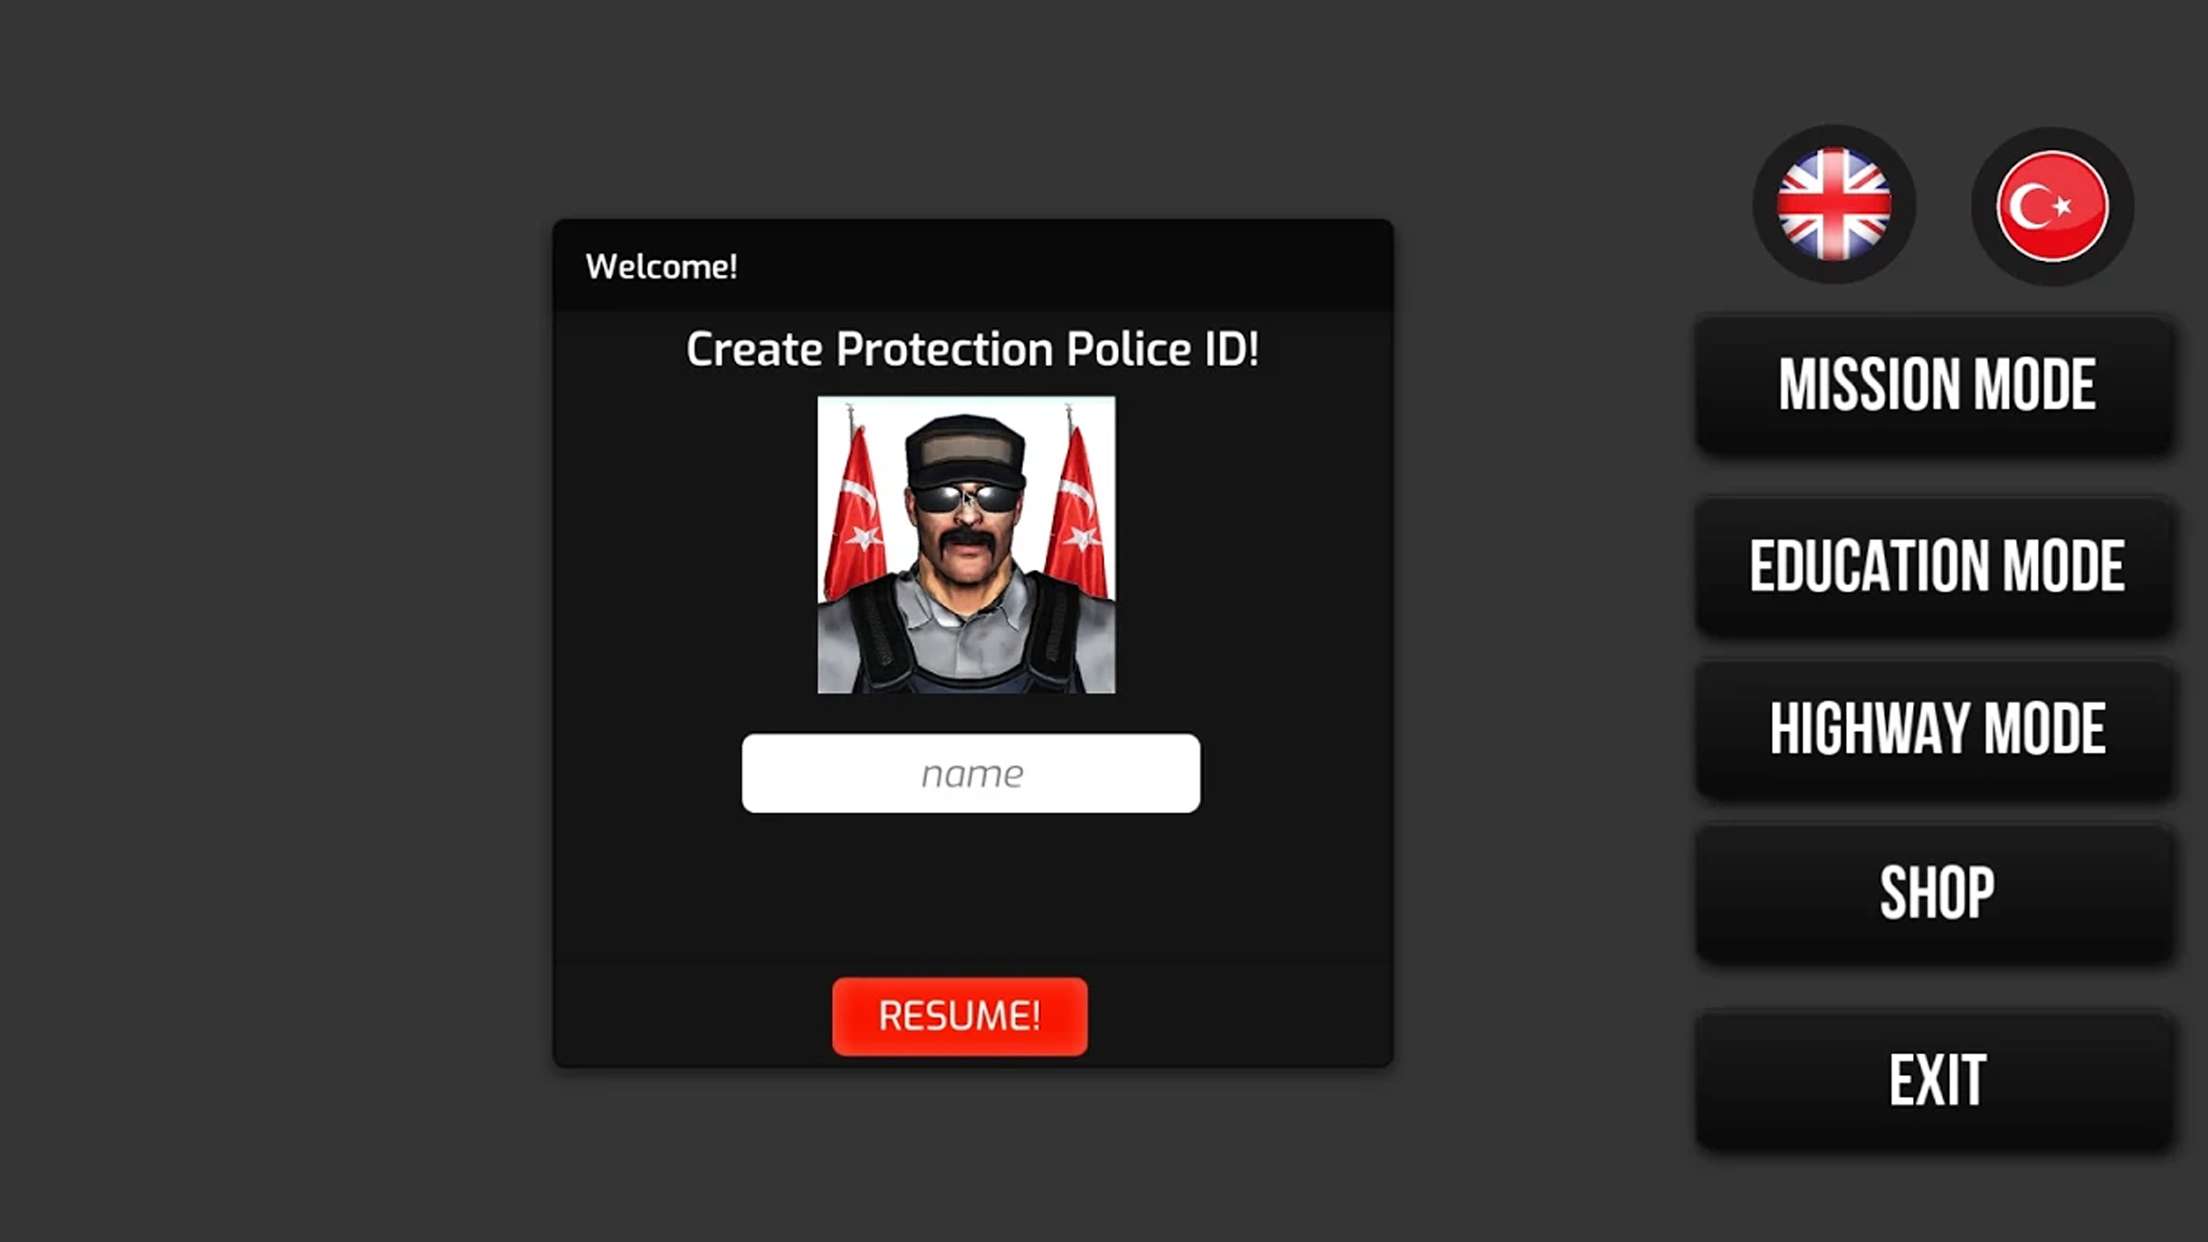Click the officer's black cap
Image resolution: width=2208 pixels, height=1242 pixels.
(965, 450)
